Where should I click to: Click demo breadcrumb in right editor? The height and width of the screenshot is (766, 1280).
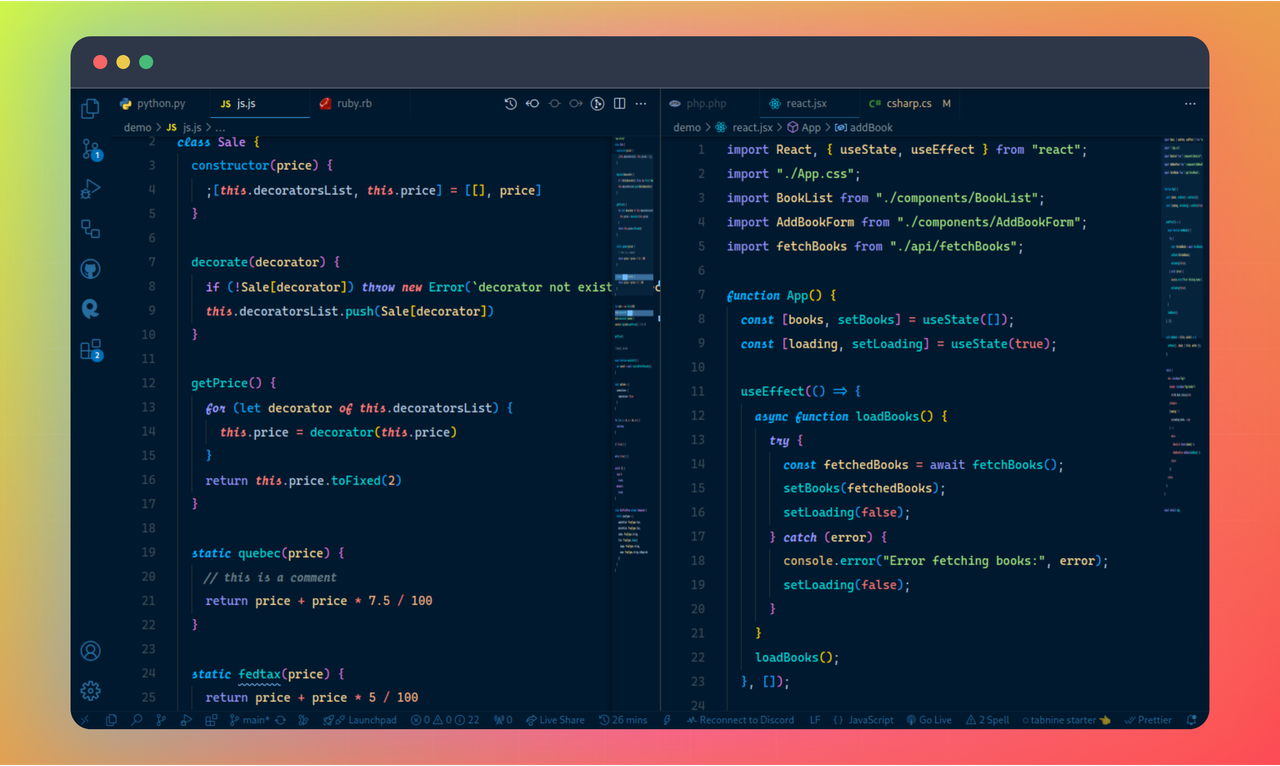point(687,127)
